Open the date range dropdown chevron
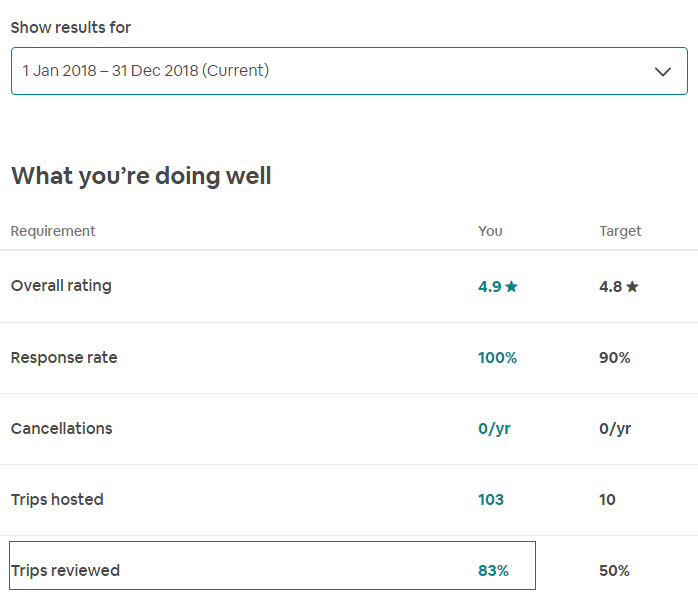The height and width of the screenshot is (600, 698). (662, 71)
